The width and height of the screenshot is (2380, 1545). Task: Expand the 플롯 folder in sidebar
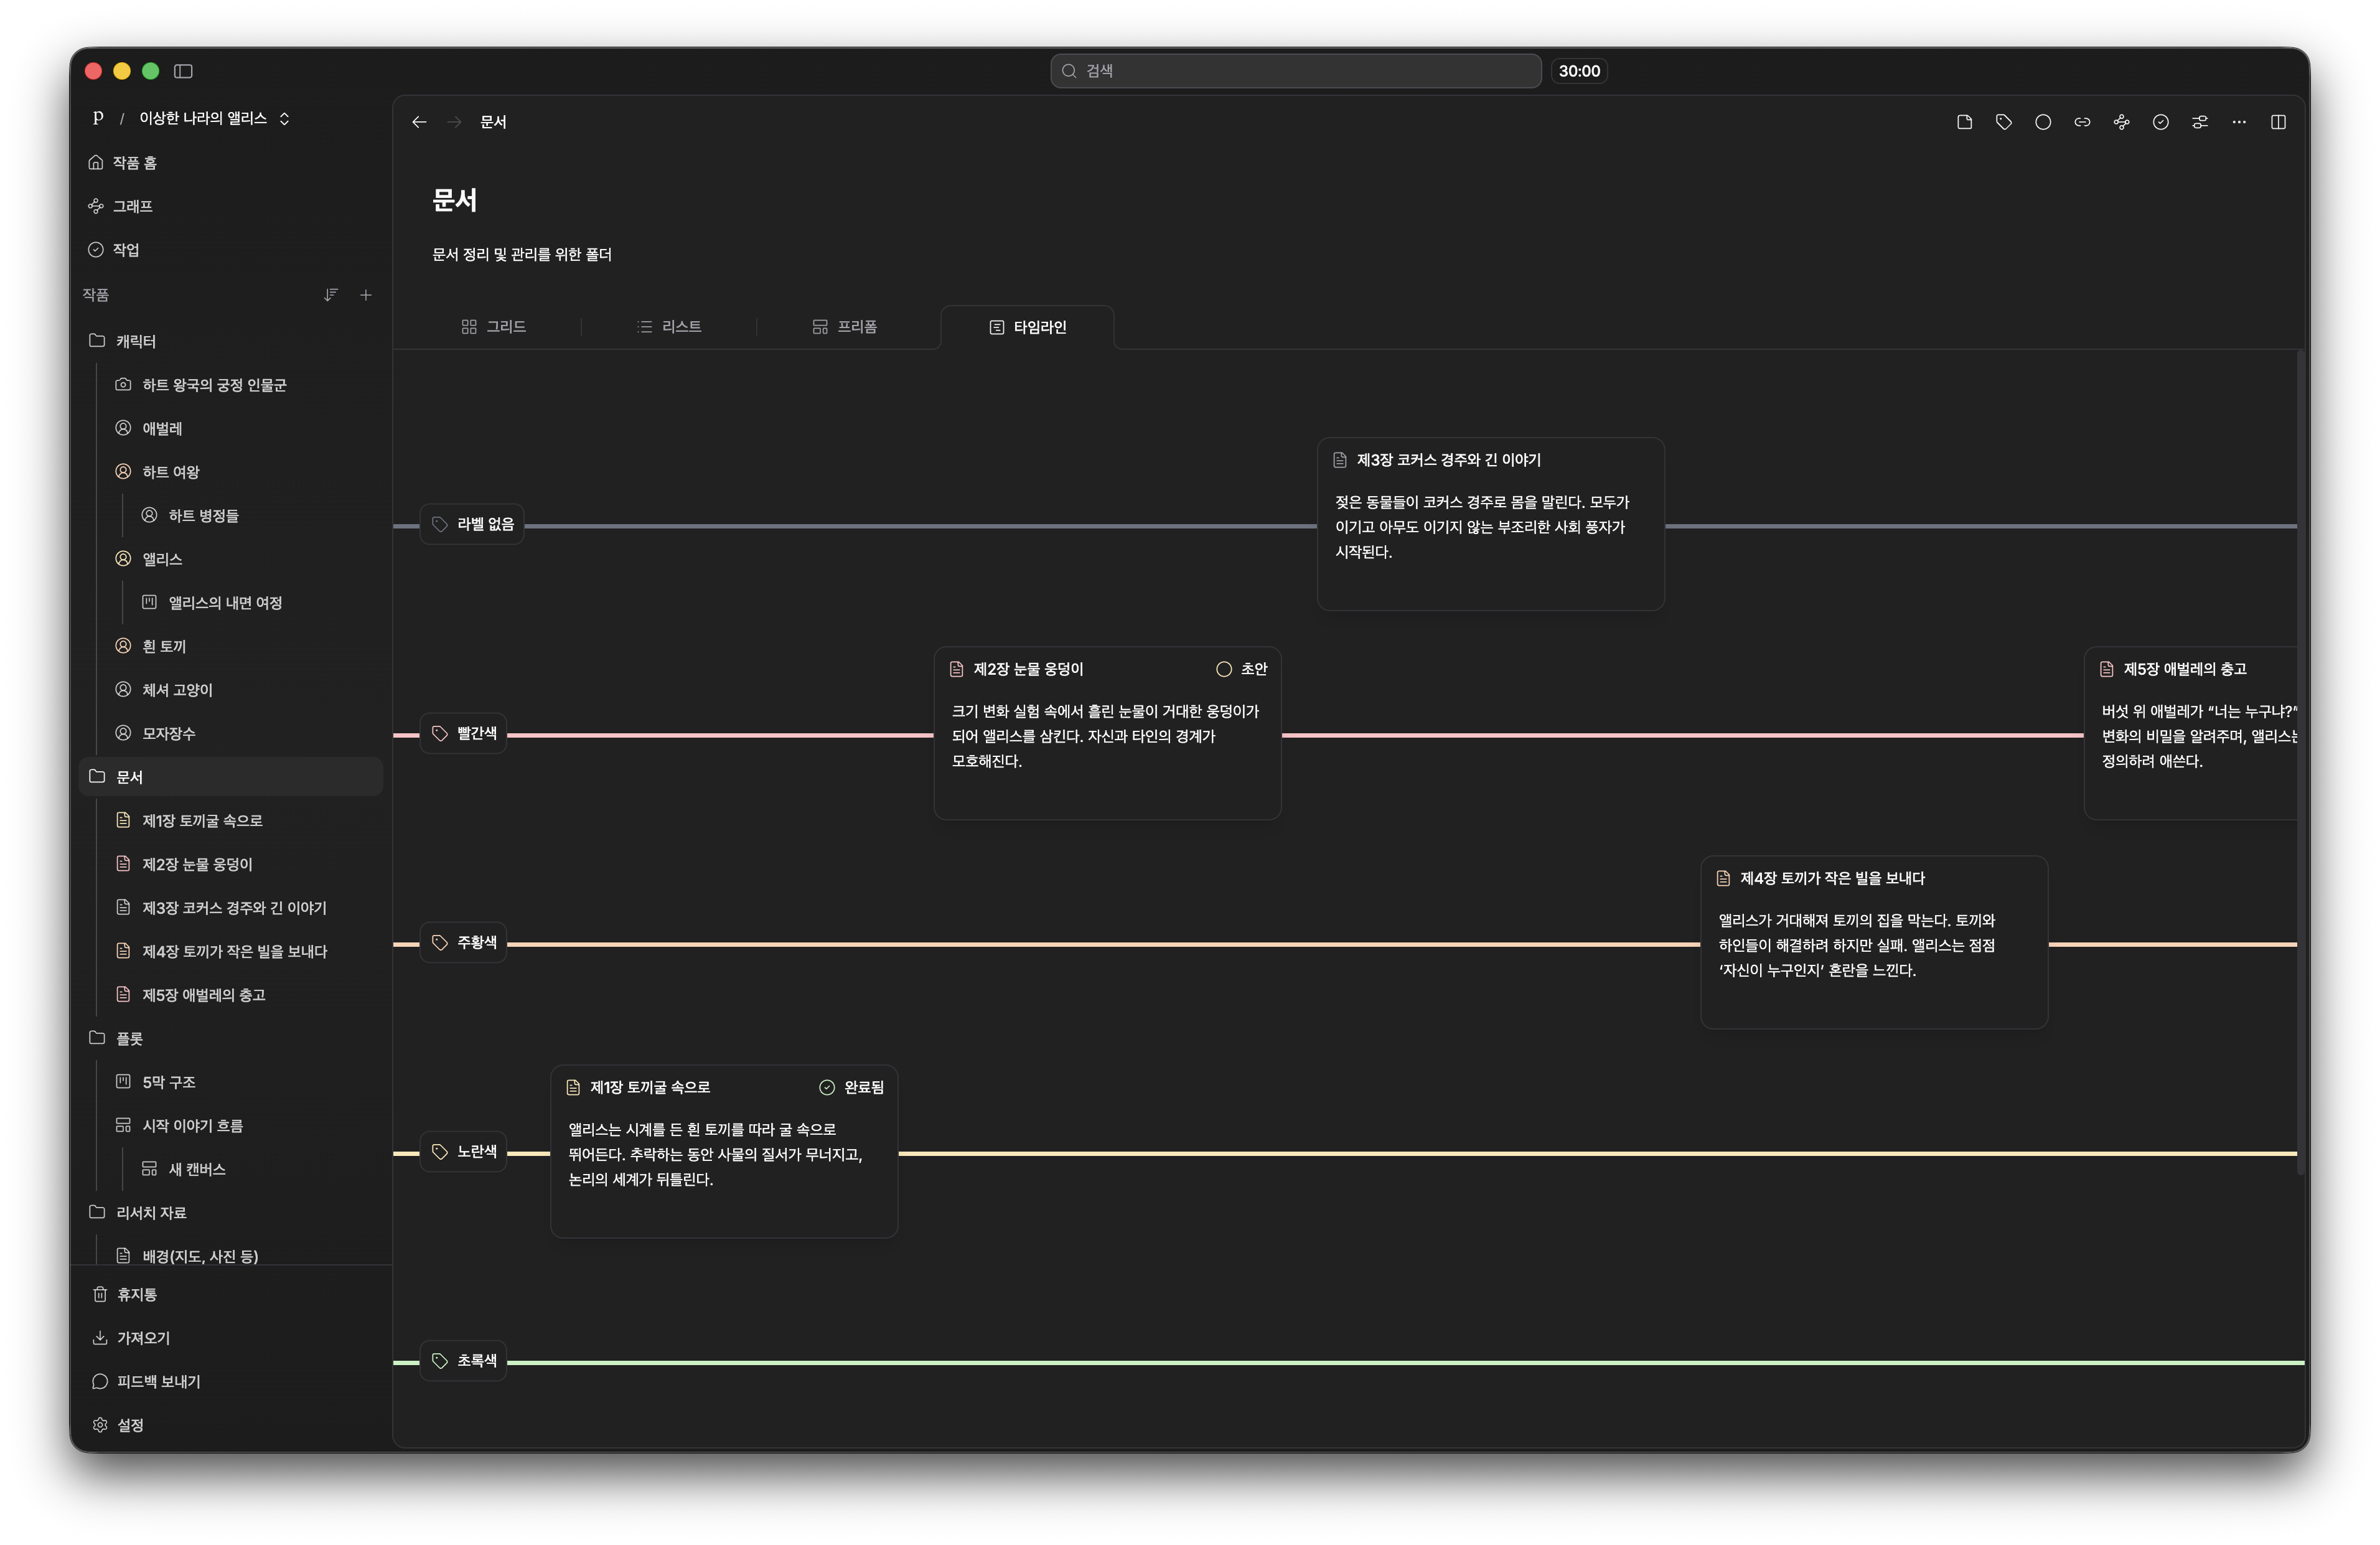(x=97, y=1038)
